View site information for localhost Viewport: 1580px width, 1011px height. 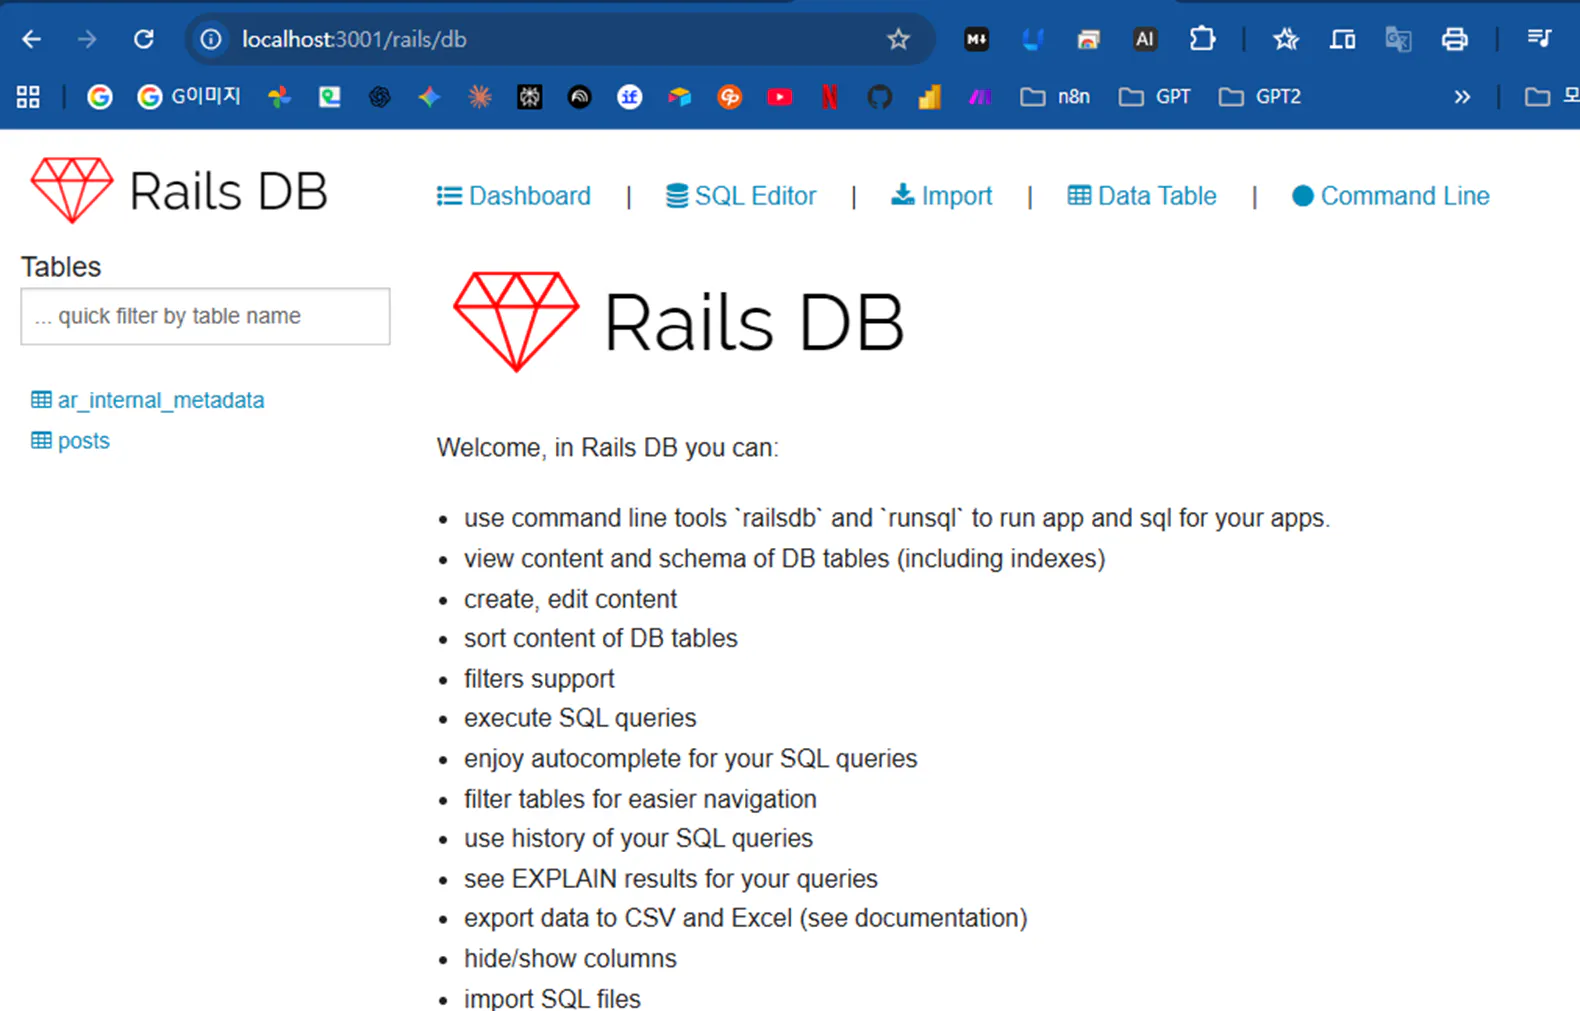point(210,39)
